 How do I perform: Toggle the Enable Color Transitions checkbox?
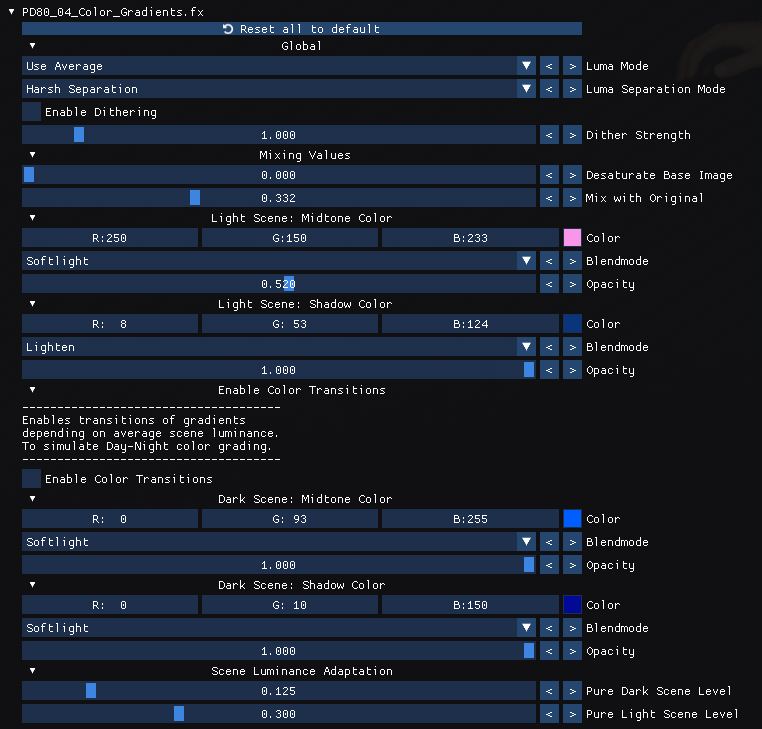[32, 479]
